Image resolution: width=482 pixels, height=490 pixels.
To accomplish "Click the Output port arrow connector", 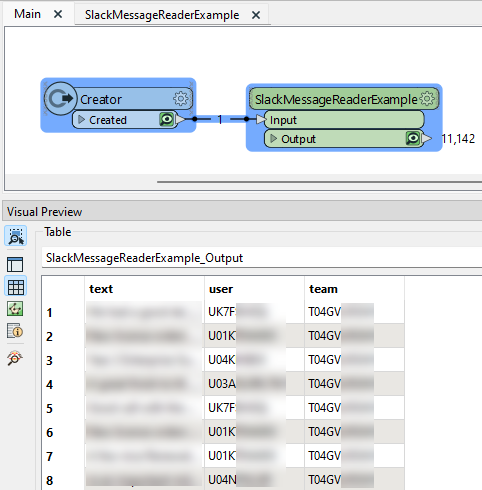I will point(427,138).
